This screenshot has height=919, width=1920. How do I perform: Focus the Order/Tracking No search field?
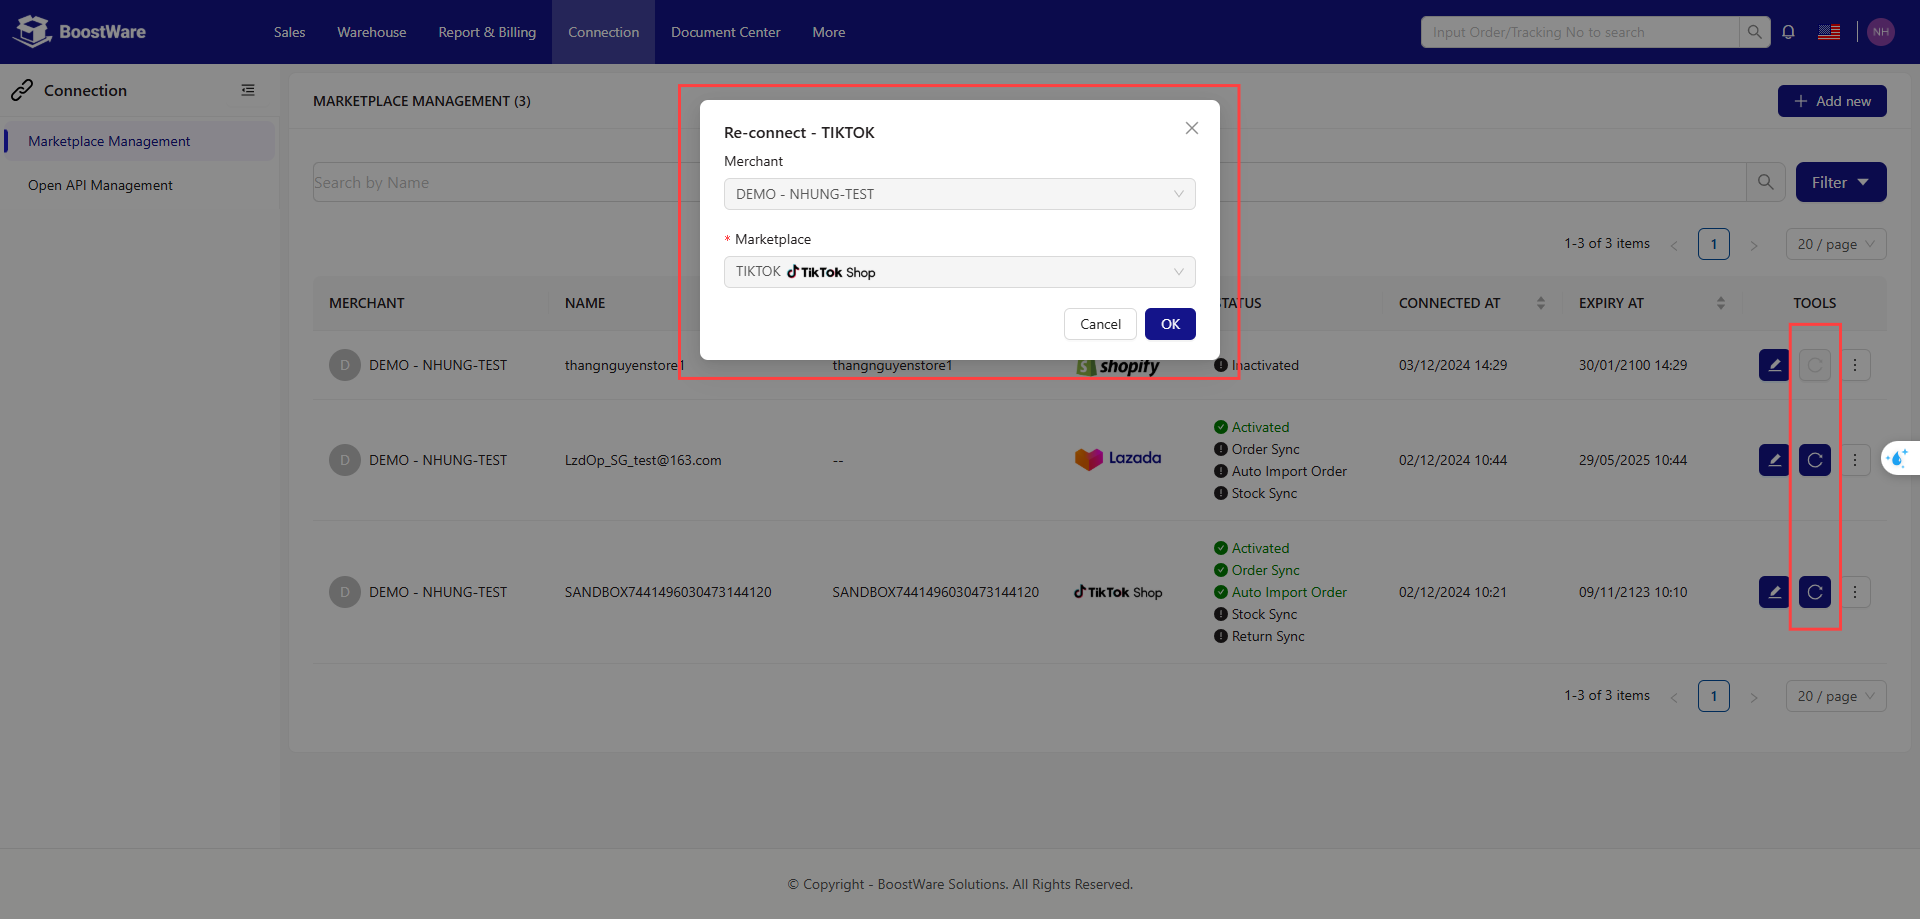pyautogui.click(x=1580, y=32)
